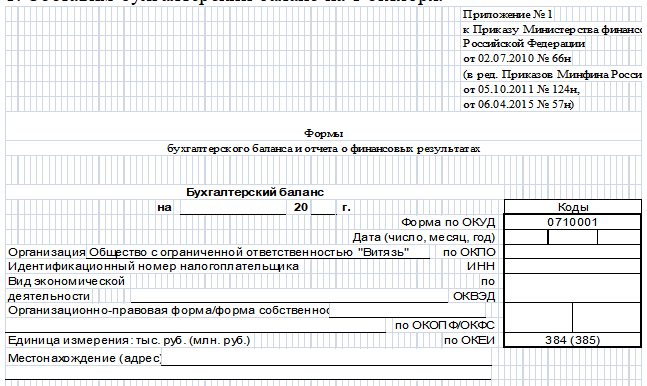Click the ОКЕИ cell with 384 (385)
Image resolution: width=647 pixels, height=386 pixels.
coord(572,340)
